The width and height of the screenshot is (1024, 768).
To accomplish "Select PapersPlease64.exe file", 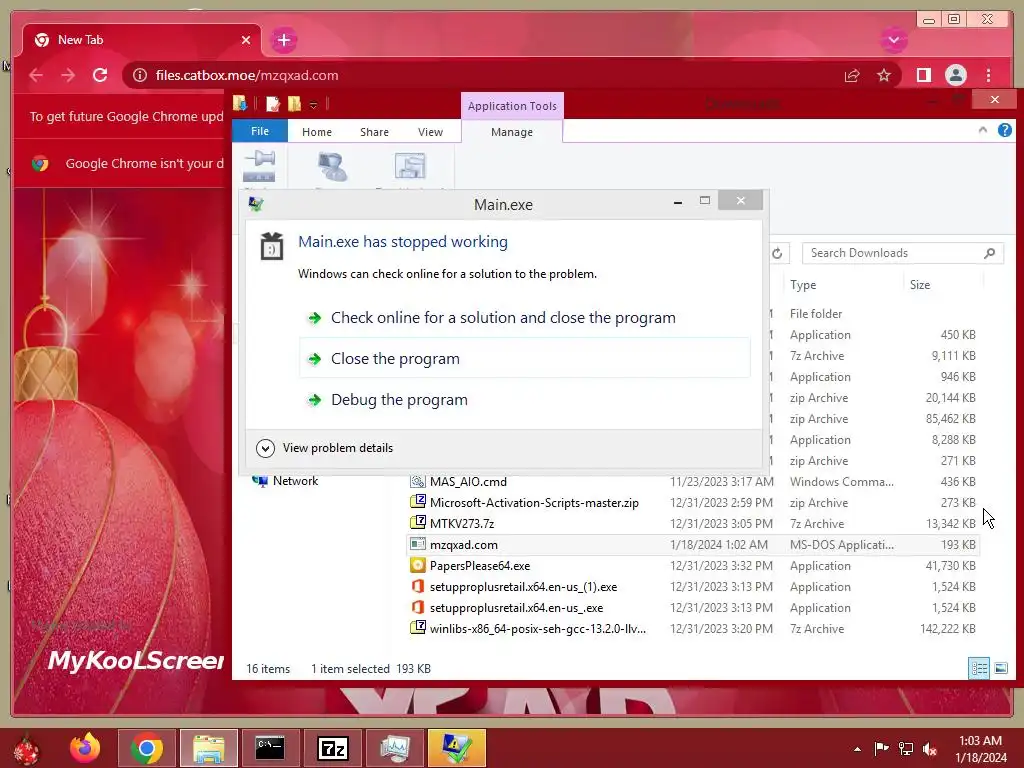I will pos(479,566).
